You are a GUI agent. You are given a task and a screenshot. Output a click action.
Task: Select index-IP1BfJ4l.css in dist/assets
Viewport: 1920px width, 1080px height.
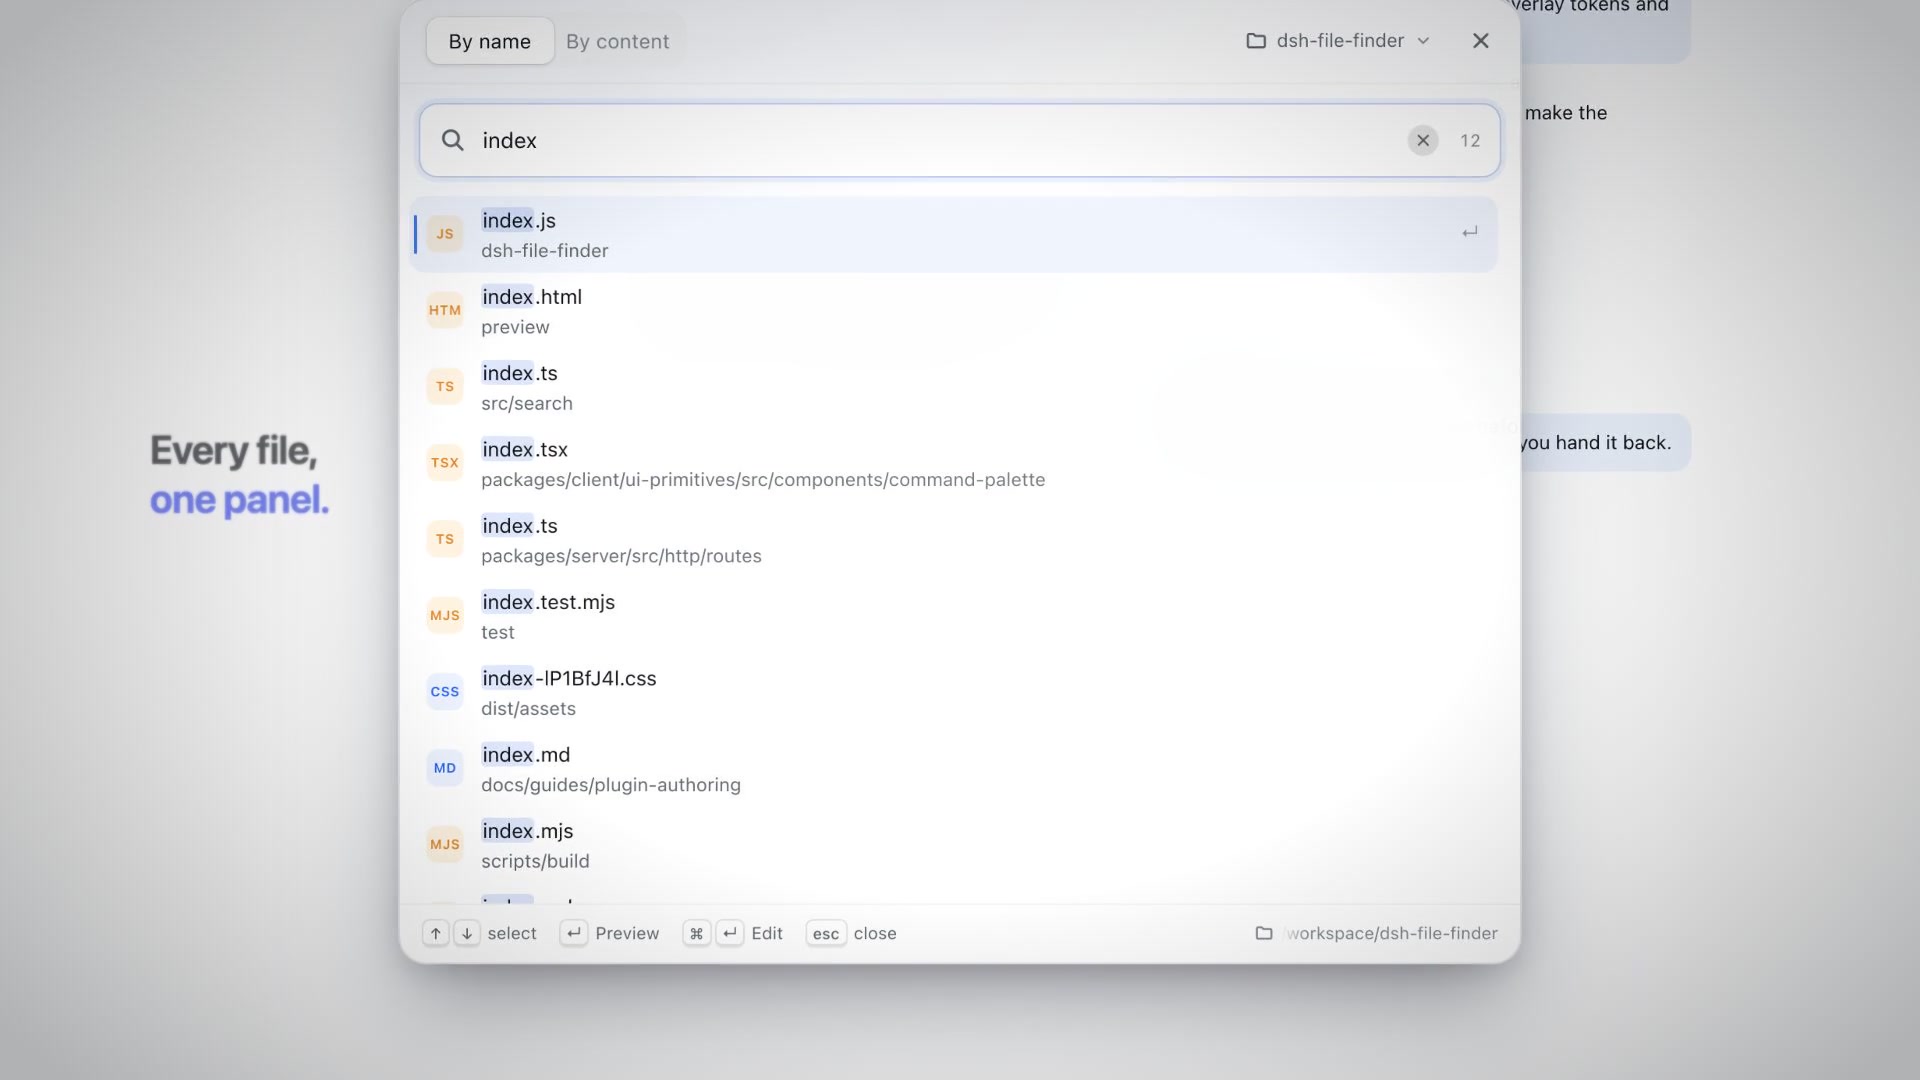(x=954, y=692)
